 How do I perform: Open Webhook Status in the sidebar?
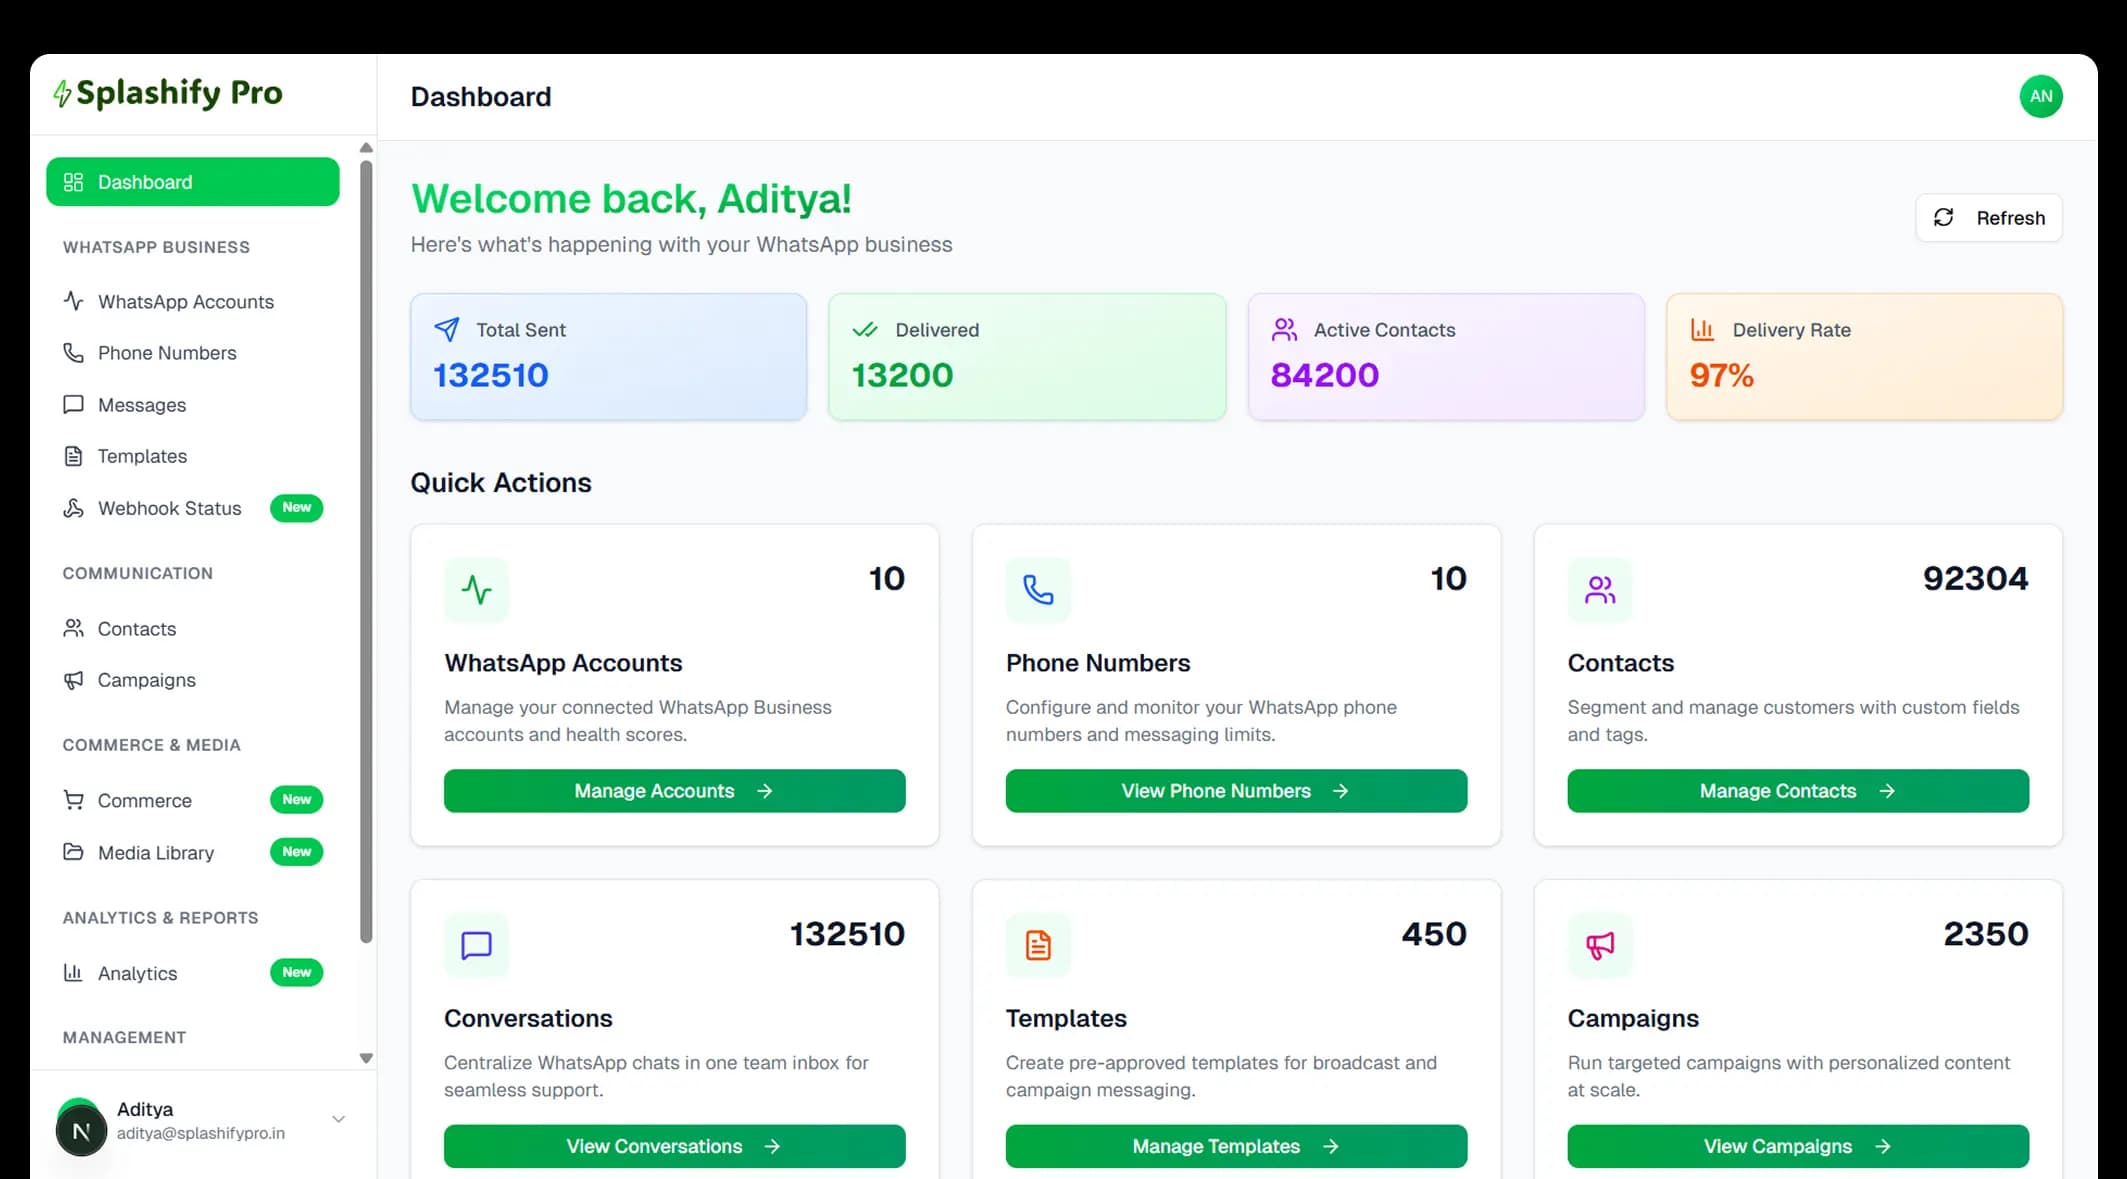click(169, 508)
